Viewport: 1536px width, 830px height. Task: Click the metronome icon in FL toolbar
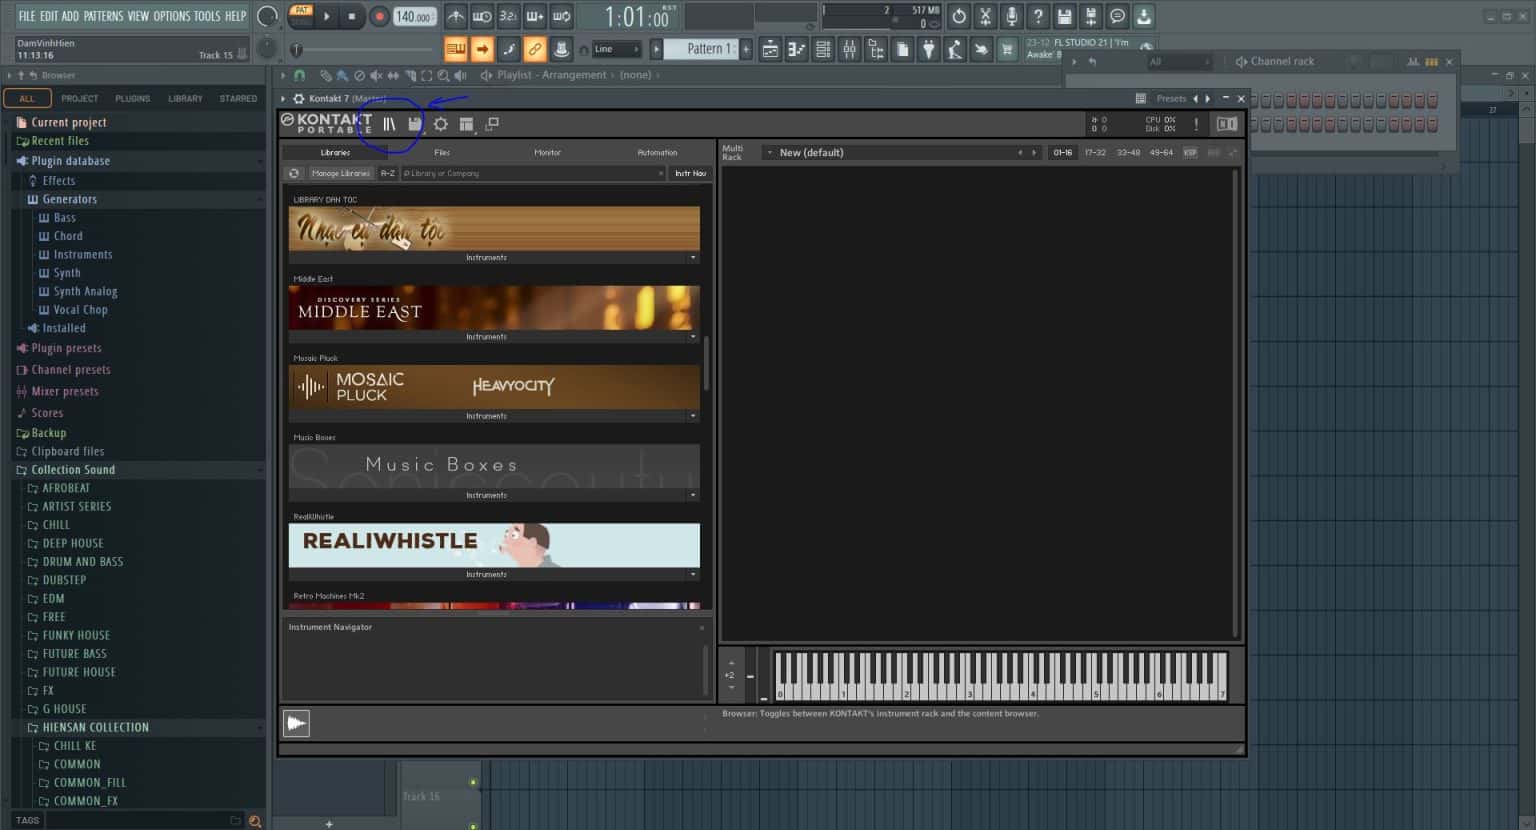[455, 16]
